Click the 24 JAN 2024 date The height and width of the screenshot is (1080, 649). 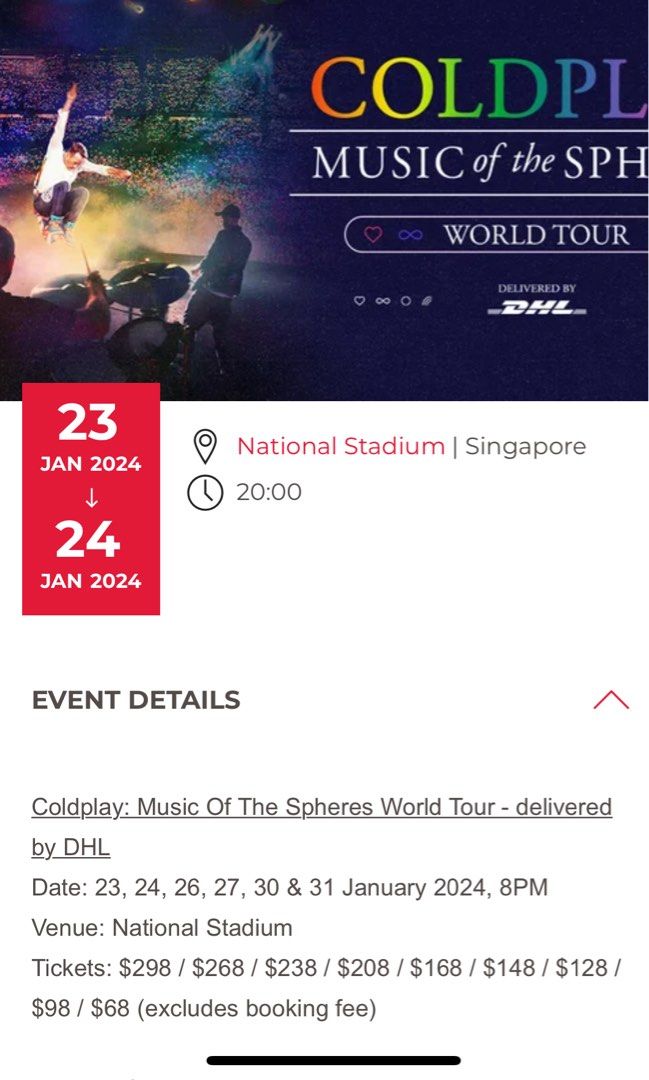point(90,555)
